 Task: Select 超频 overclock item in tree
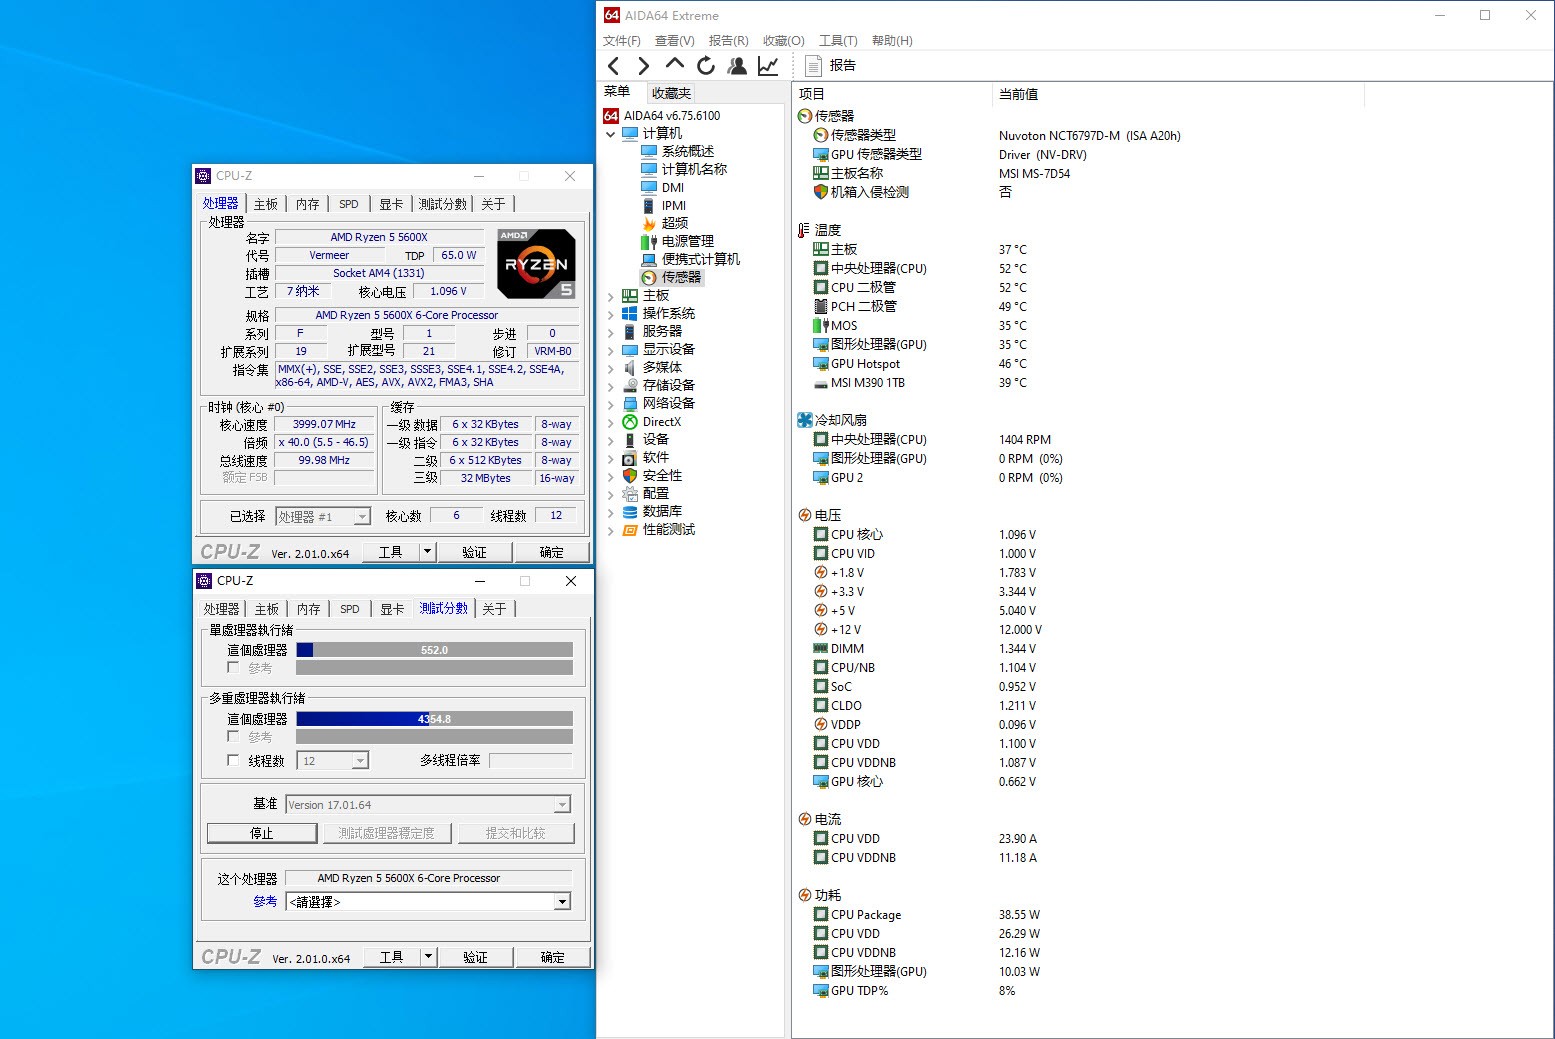click(x=675, y=223)
